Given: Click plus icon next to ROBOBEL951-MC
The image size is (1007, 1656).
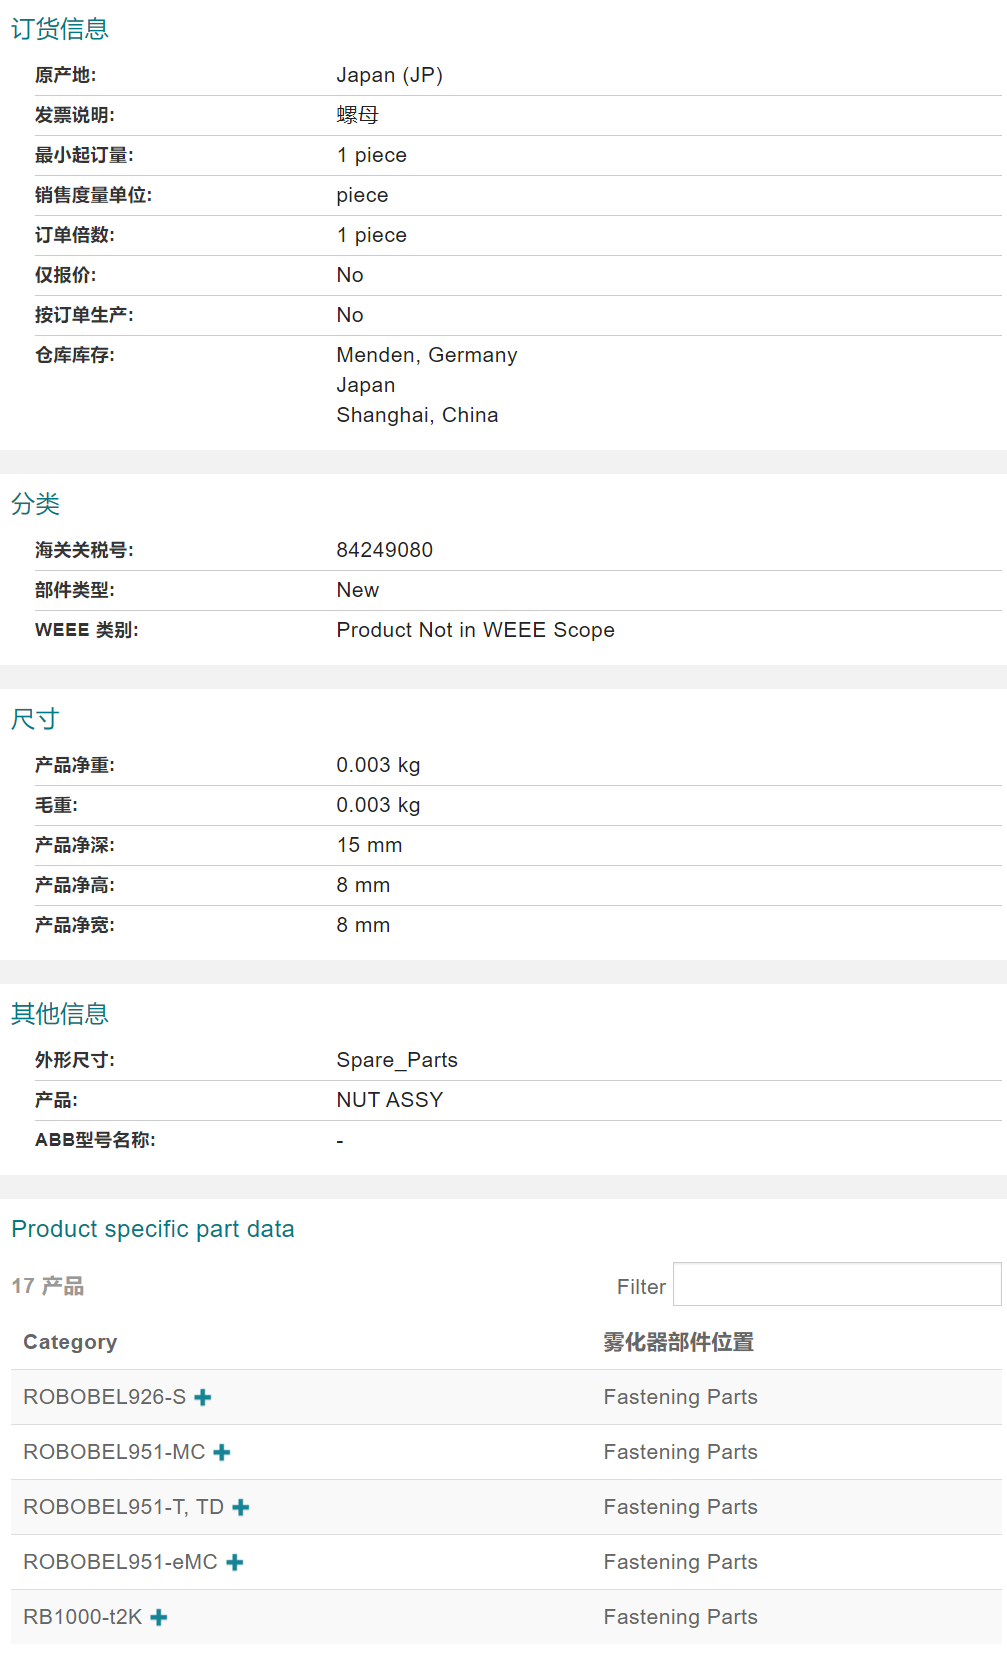Looking at the screenshot, I should tap(222, 1452).
